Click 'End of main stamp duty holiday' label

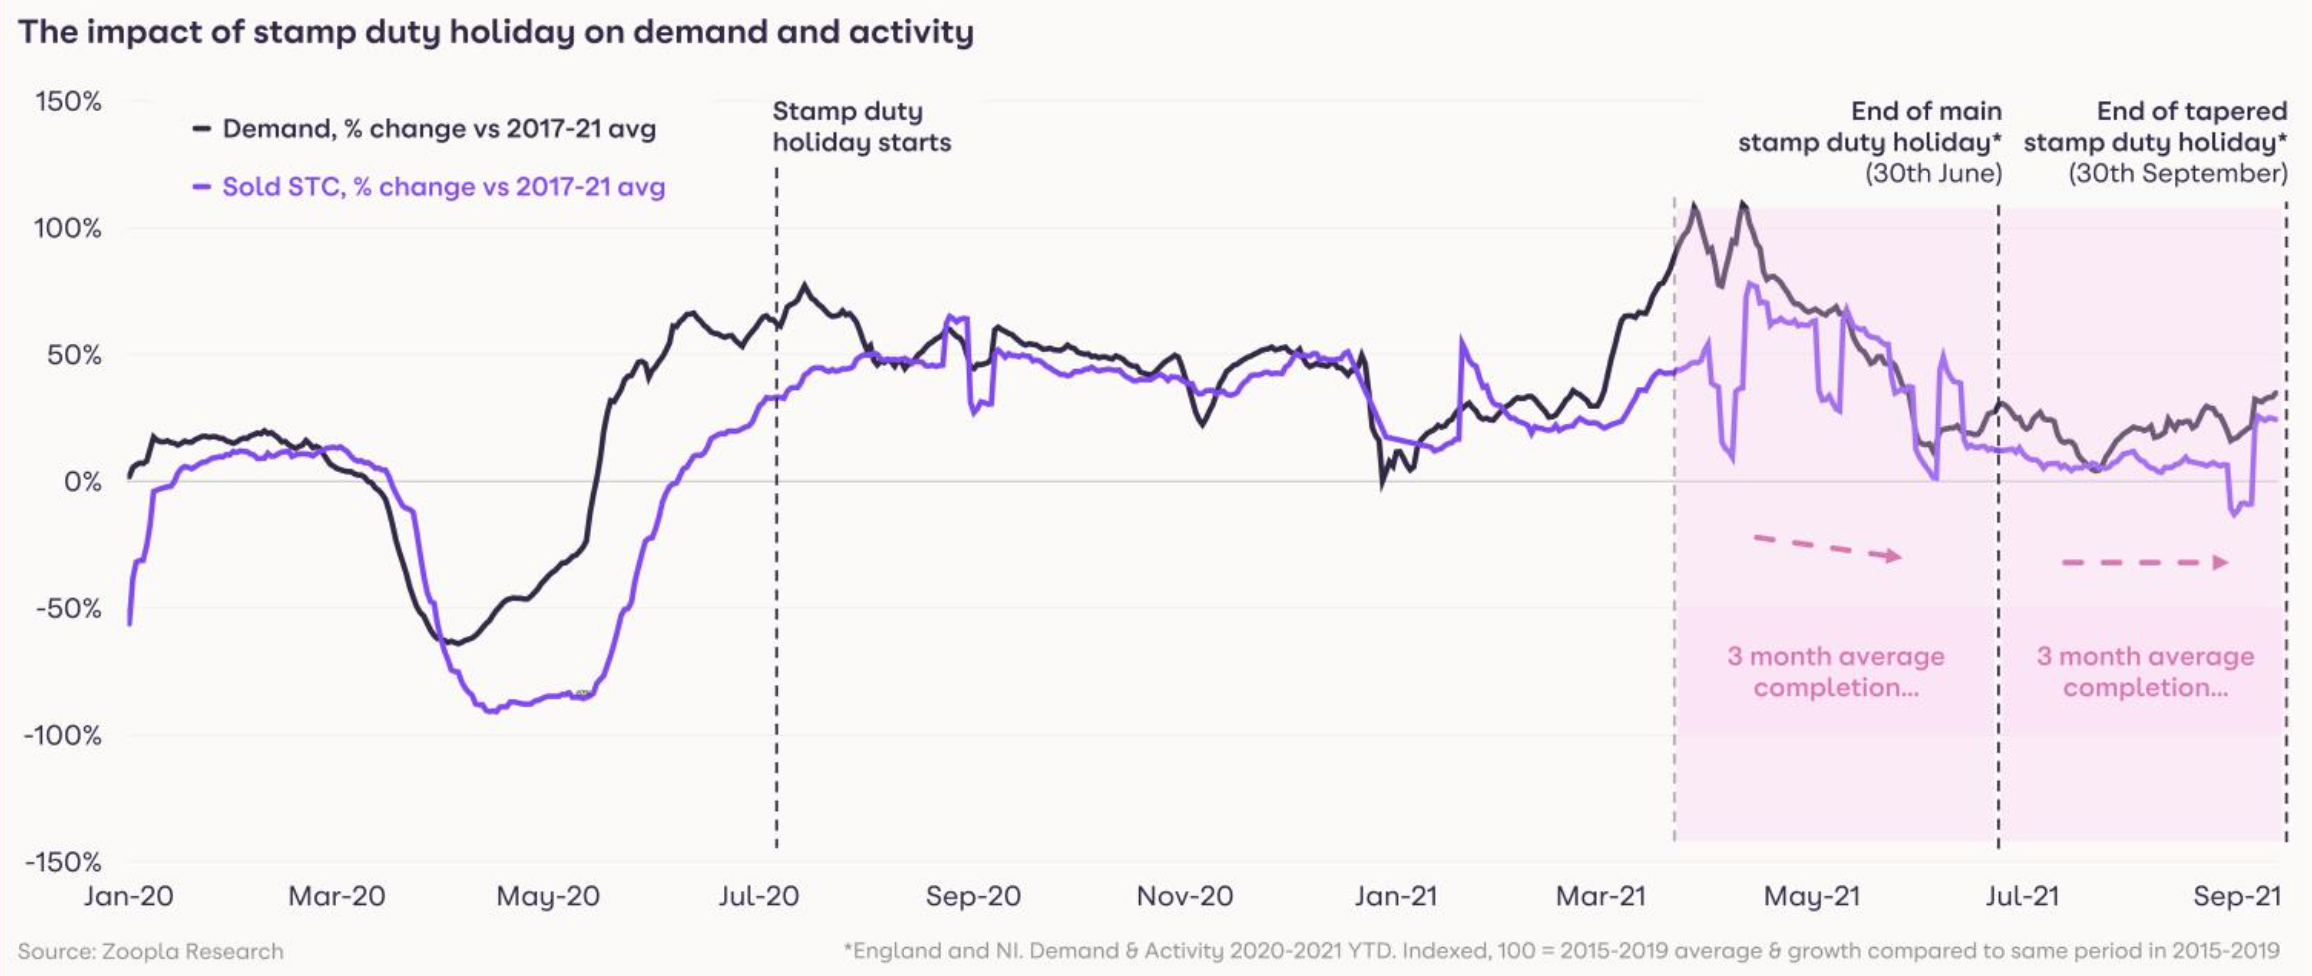click(1870, 142)
